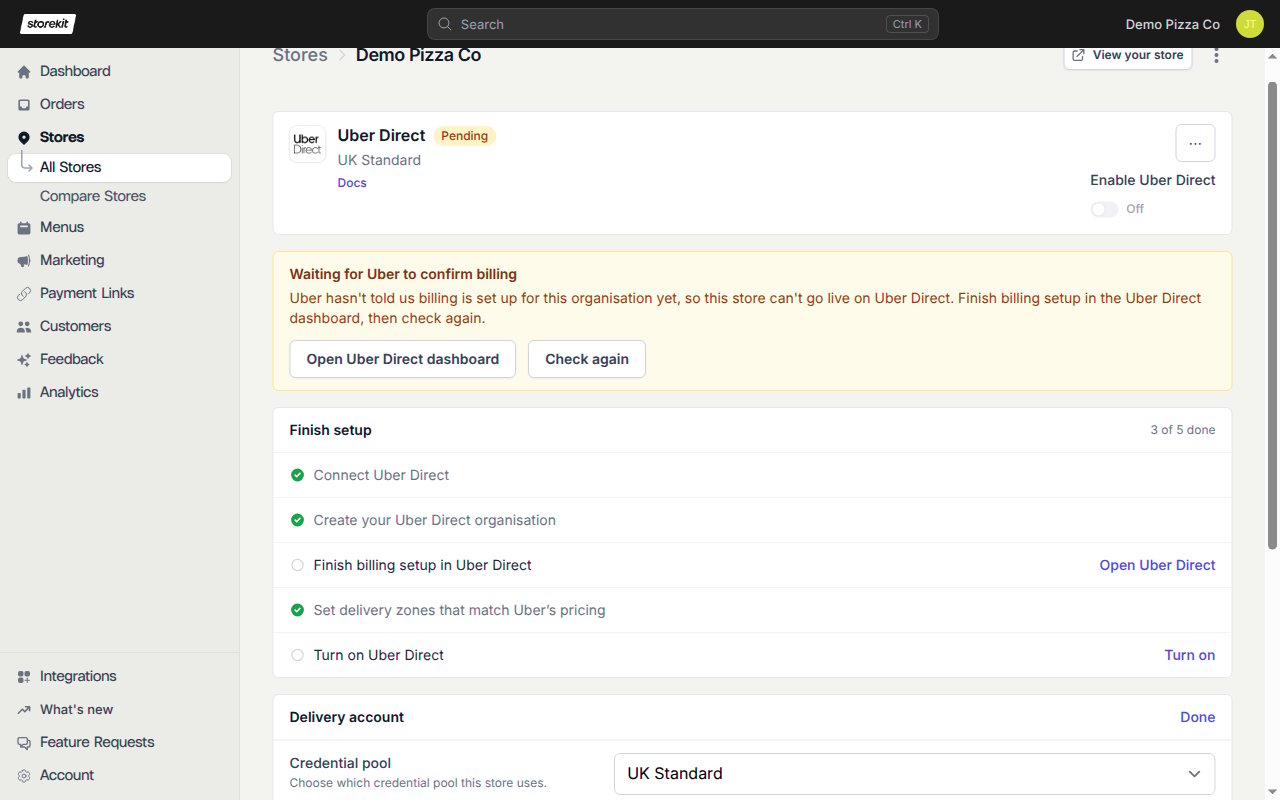Click the Feature Requests chat icon
This screenshot has width=1280, height=800.
[24, 743]
